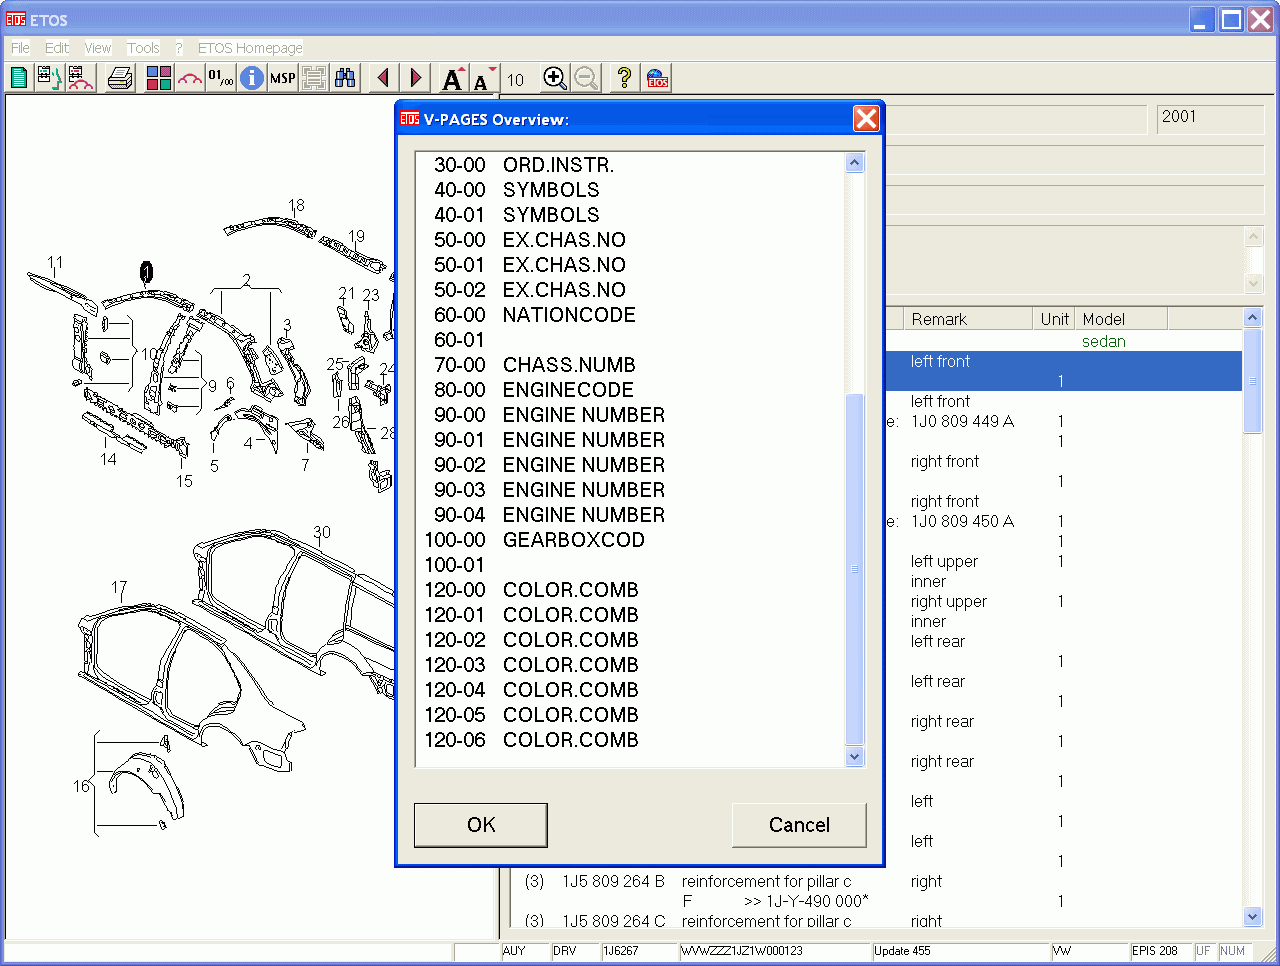Screen dimensions: 1280x966
Task: Click the parts table scroll down arrow
Action: pyautogui.click(x=1253, y=916)
